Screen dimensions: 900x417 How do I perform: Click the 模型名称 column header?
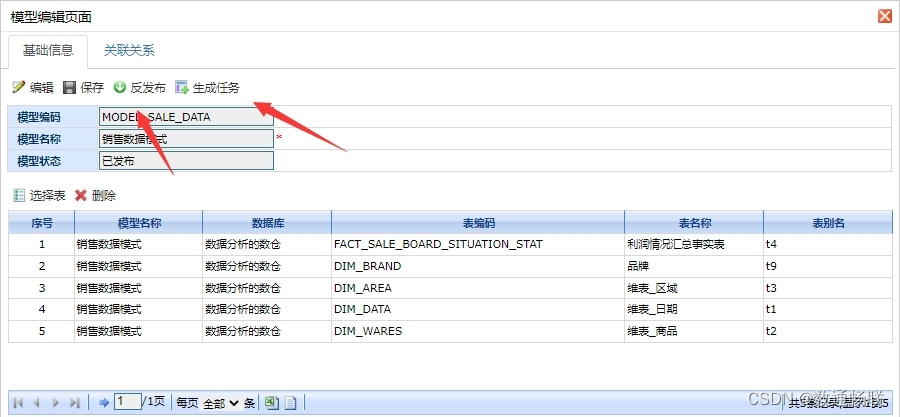(138, 223)
